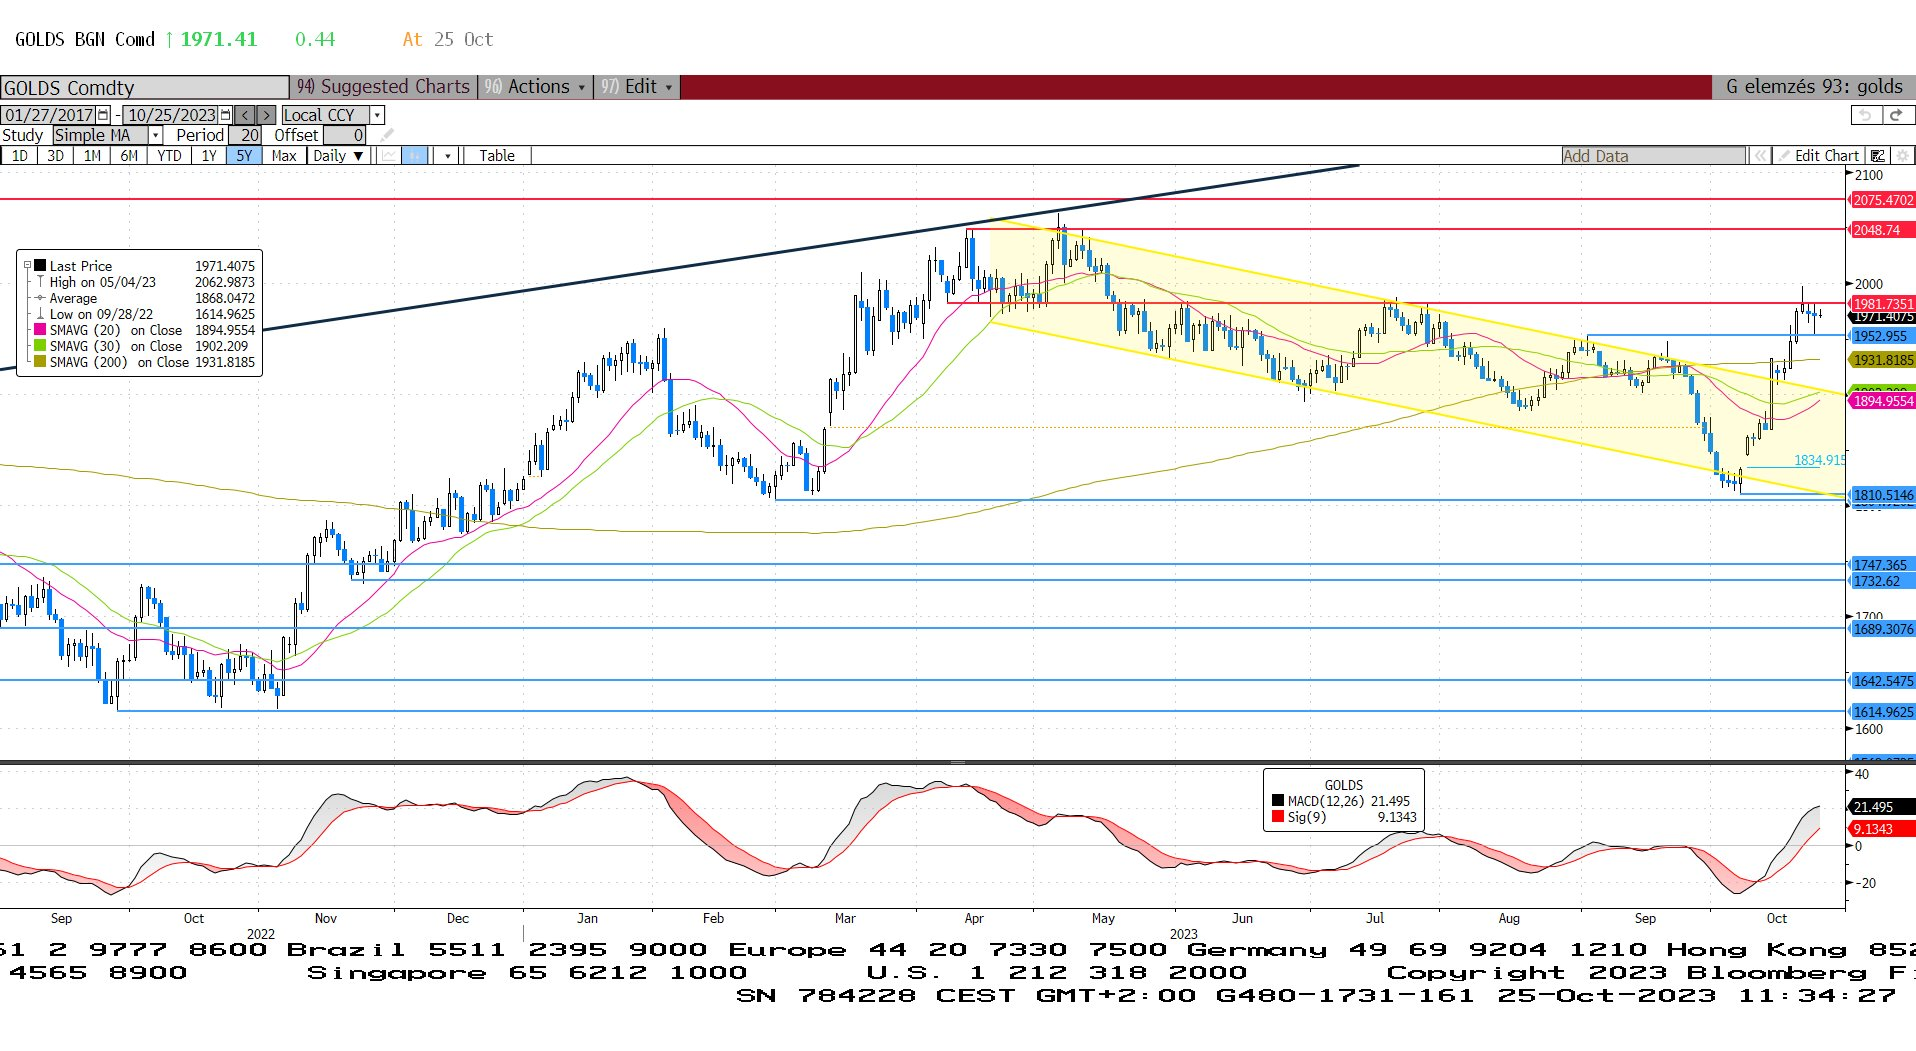Viewport: 1916px width, 1051px height.
Task: Click the Offset value field showing 0
Action: pyautogui.click(x=344, y=135)
